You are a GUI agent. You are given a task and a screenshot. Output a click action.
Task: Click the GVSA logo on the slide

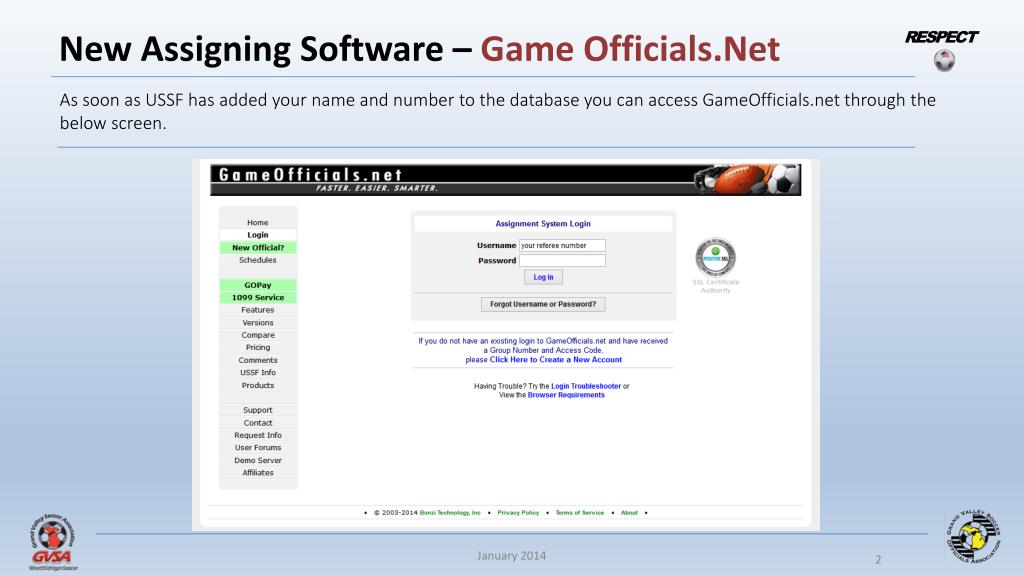click(52, 542)
